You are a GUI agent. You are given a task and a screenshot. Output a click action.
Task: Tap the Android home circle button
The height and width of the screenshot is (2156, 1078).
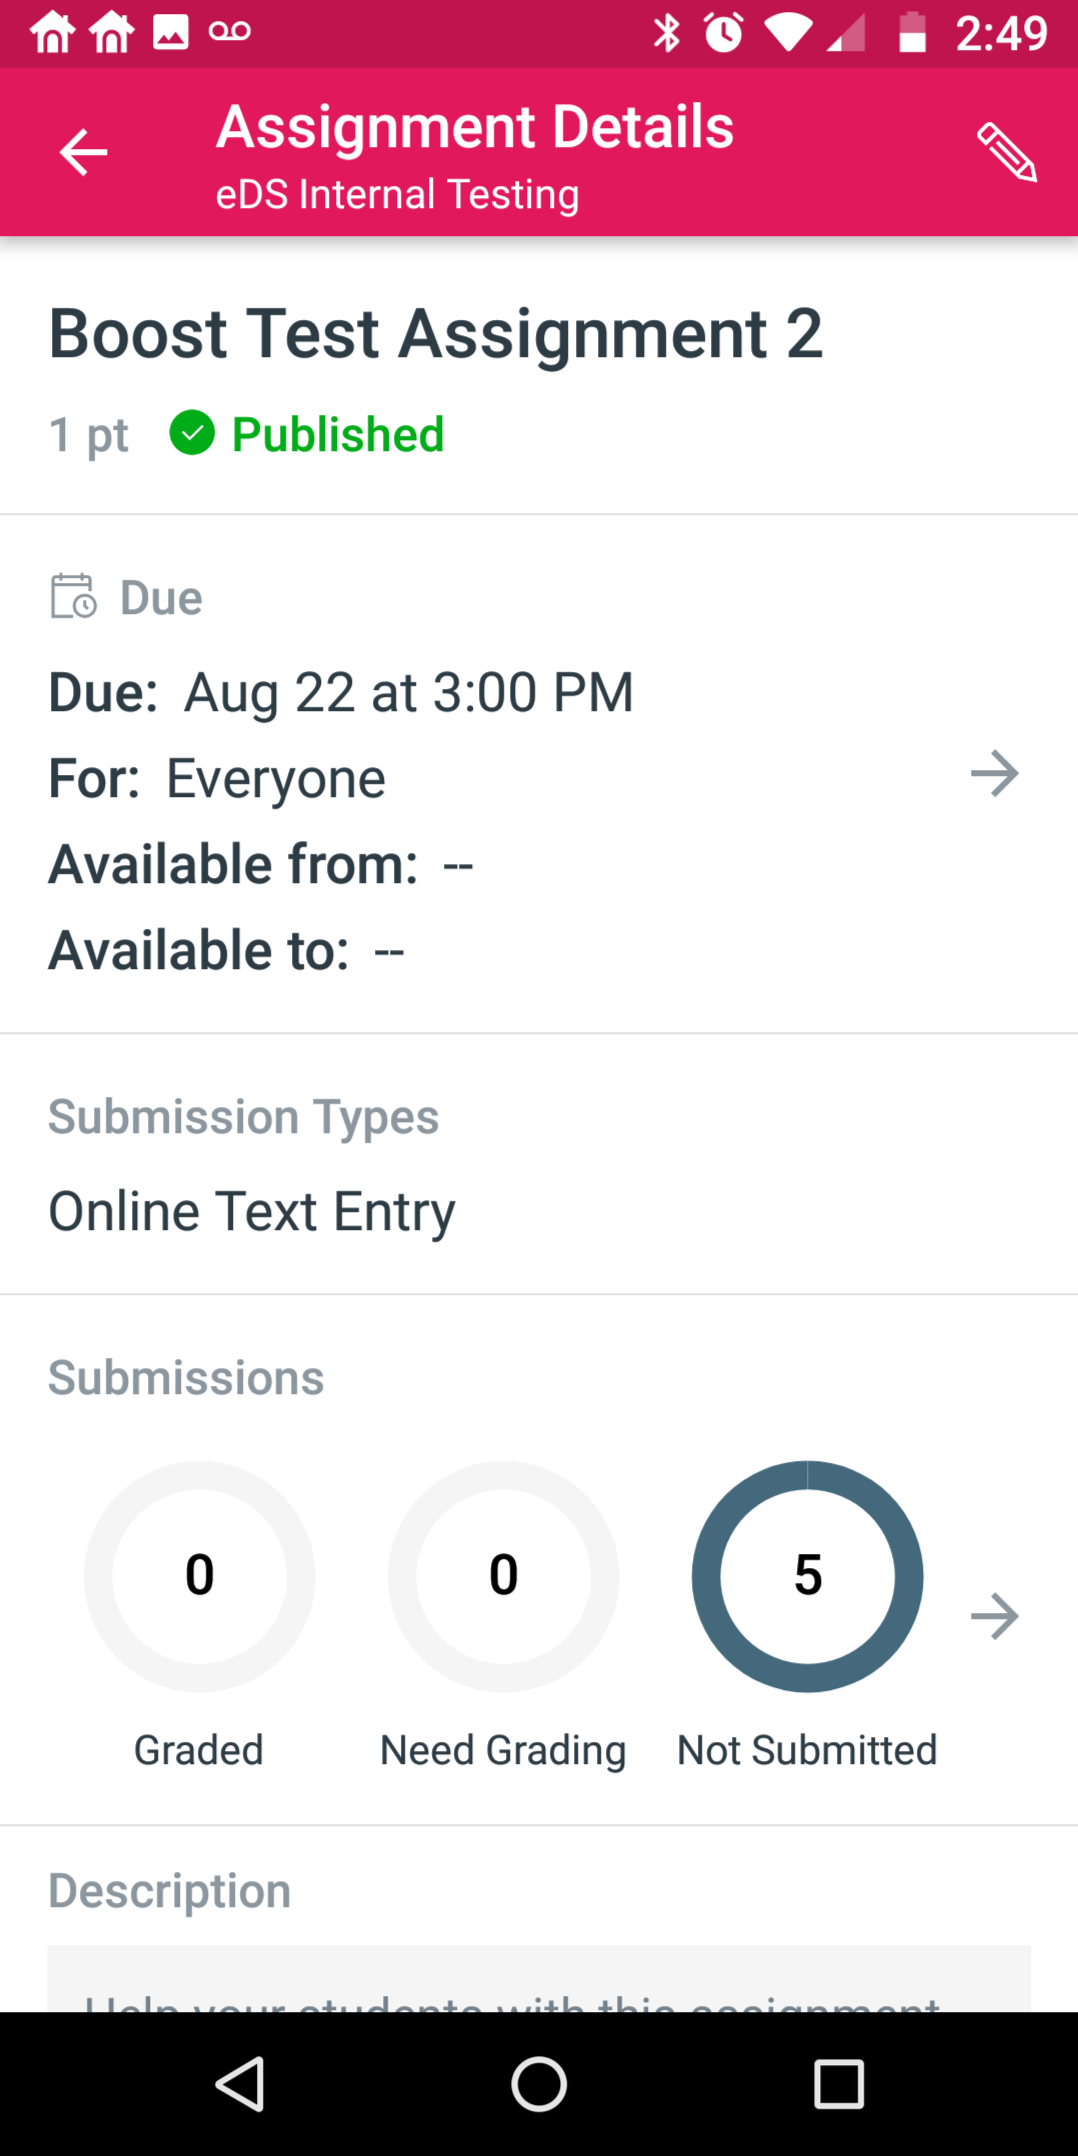(x=539, y=2084)
